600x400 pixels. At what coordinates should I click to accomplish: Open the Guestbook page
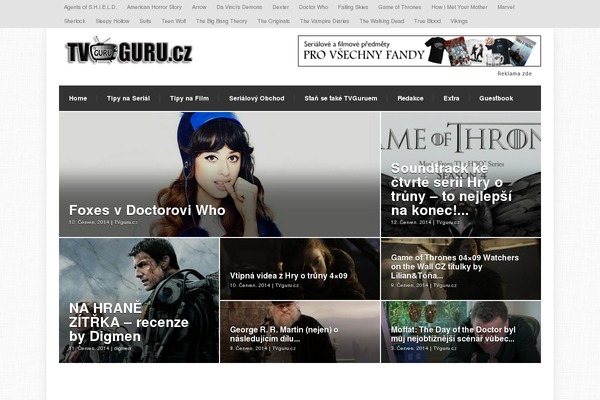click(x=496, y=98)
